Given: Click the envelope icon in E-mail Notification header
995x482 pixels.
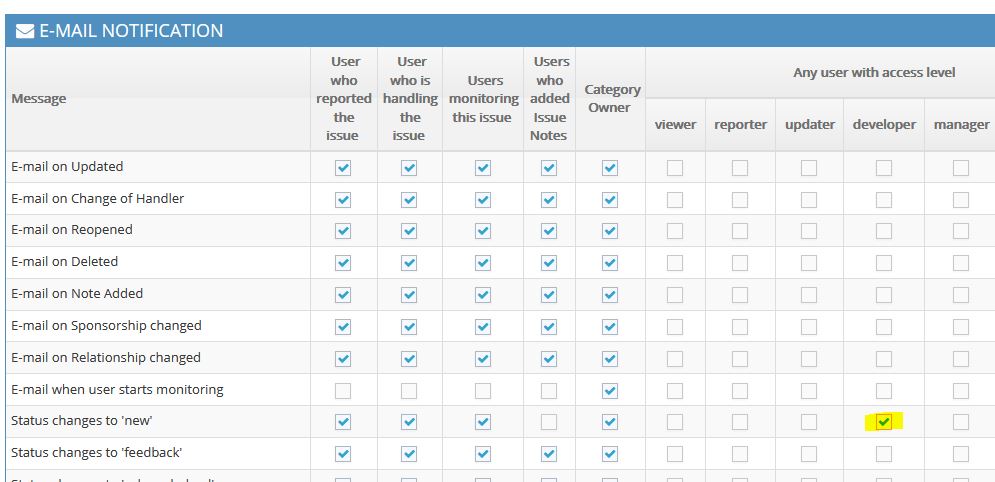Looking at the screenshot, I should click(x=25, y=31).
